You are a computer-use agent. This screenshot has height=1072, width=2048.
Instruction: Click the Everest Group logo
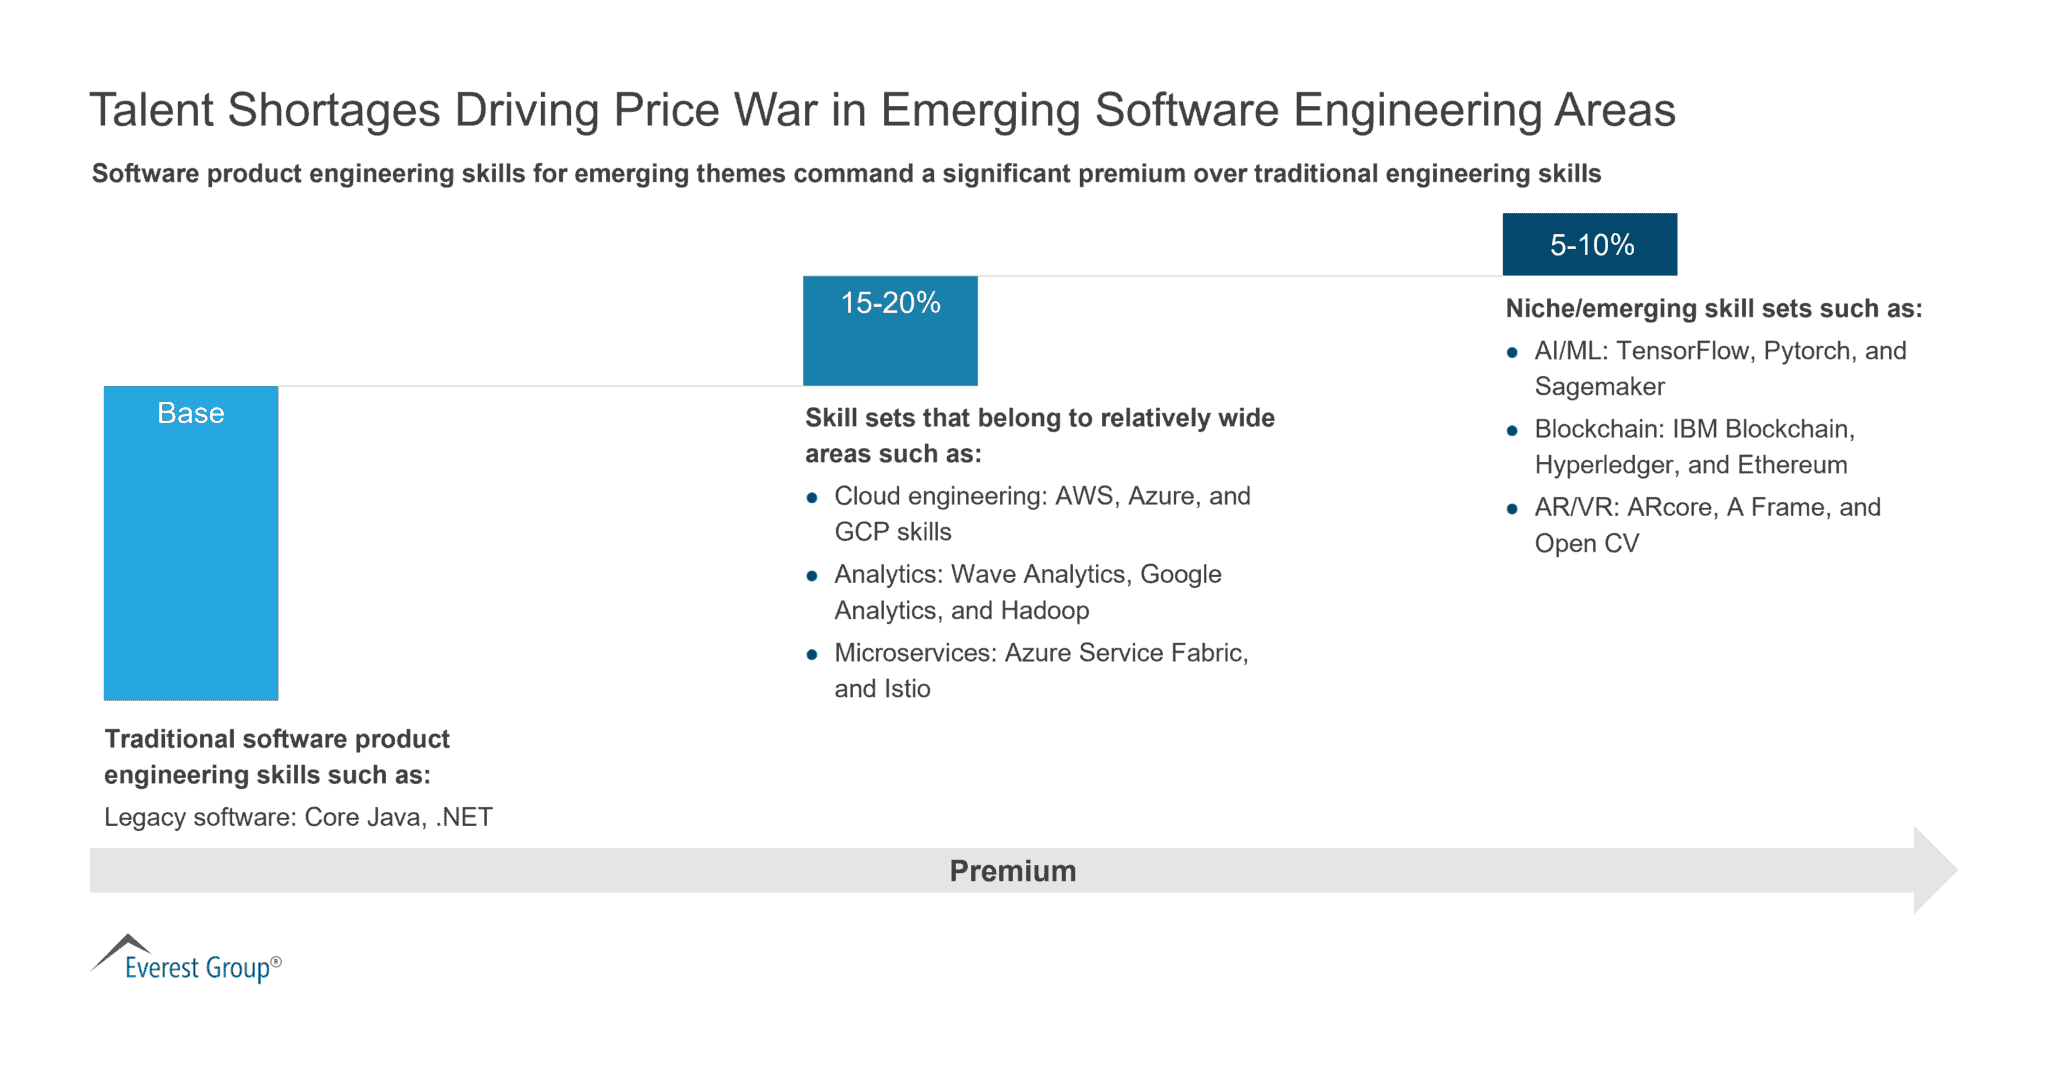point(186,958)
